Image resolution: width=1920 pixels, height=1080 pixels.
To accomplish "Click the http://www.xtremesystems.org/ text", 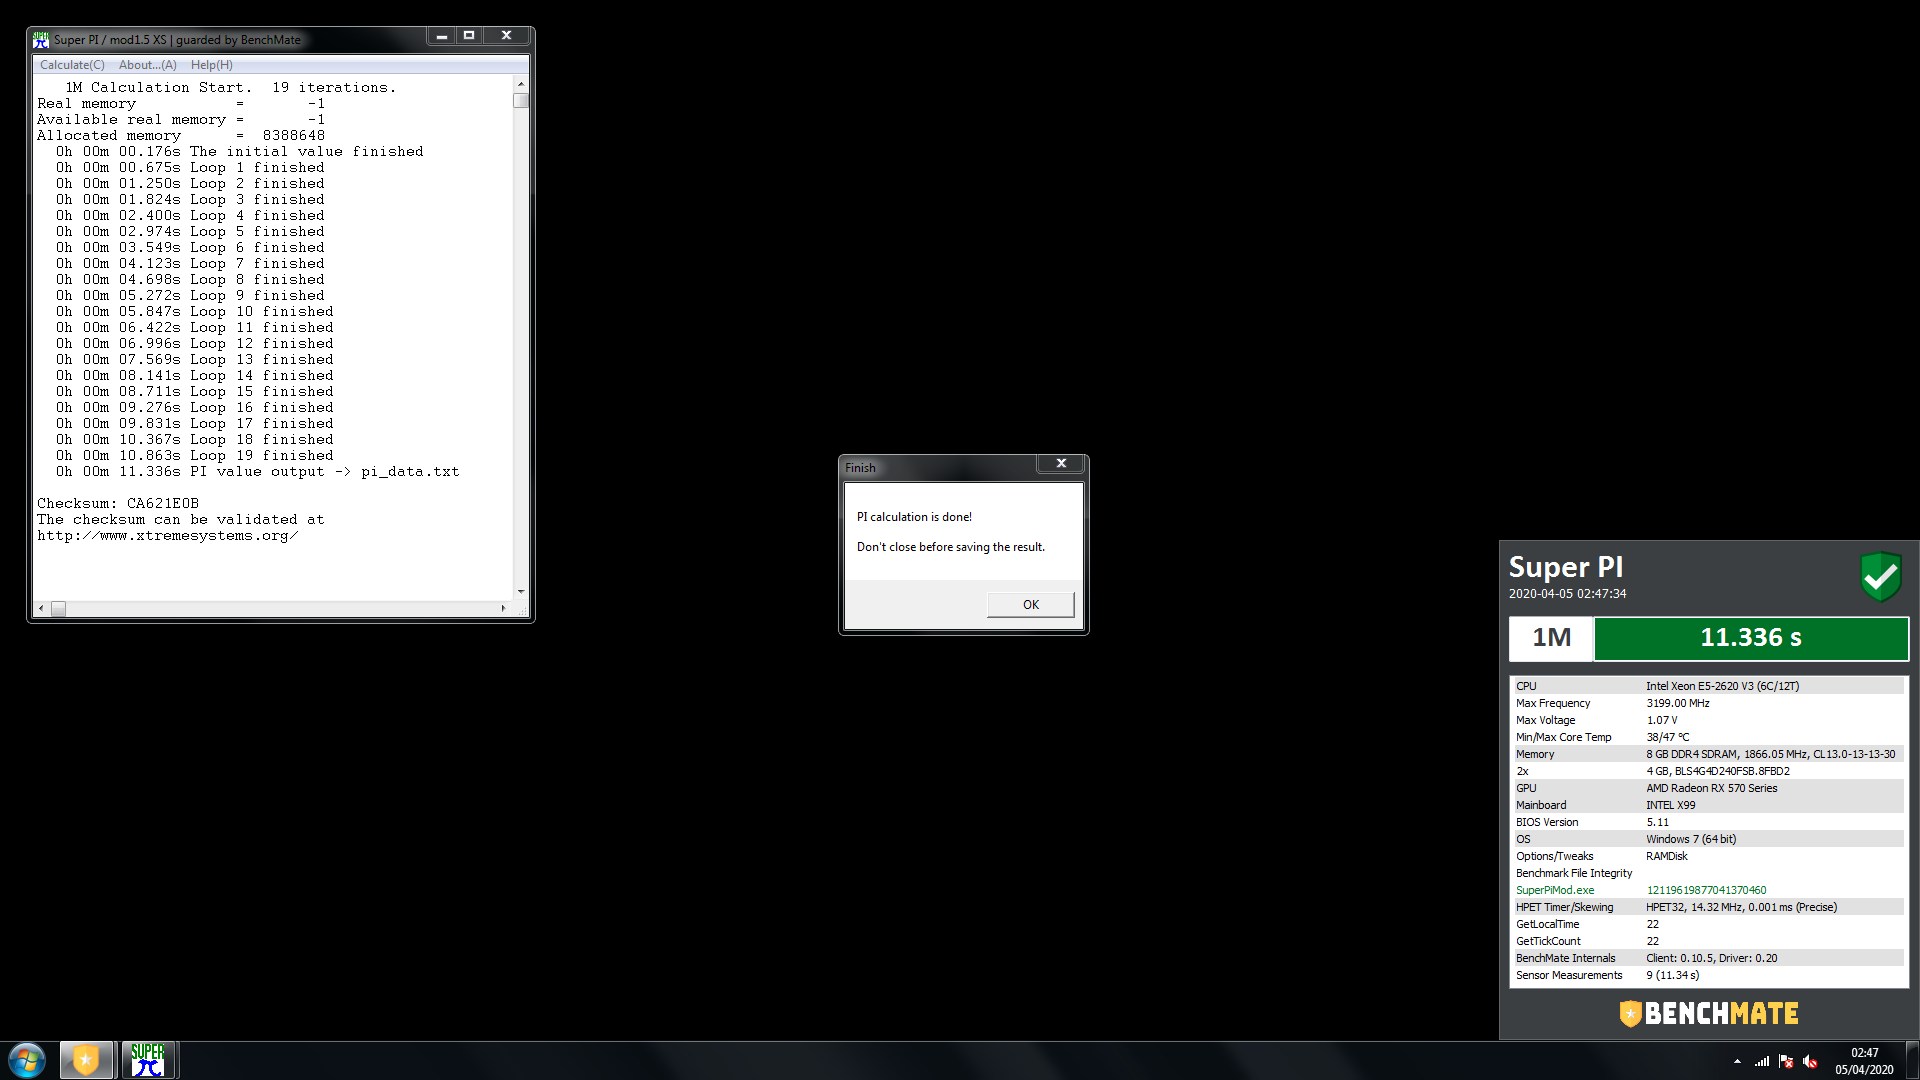I will [167, 536].
